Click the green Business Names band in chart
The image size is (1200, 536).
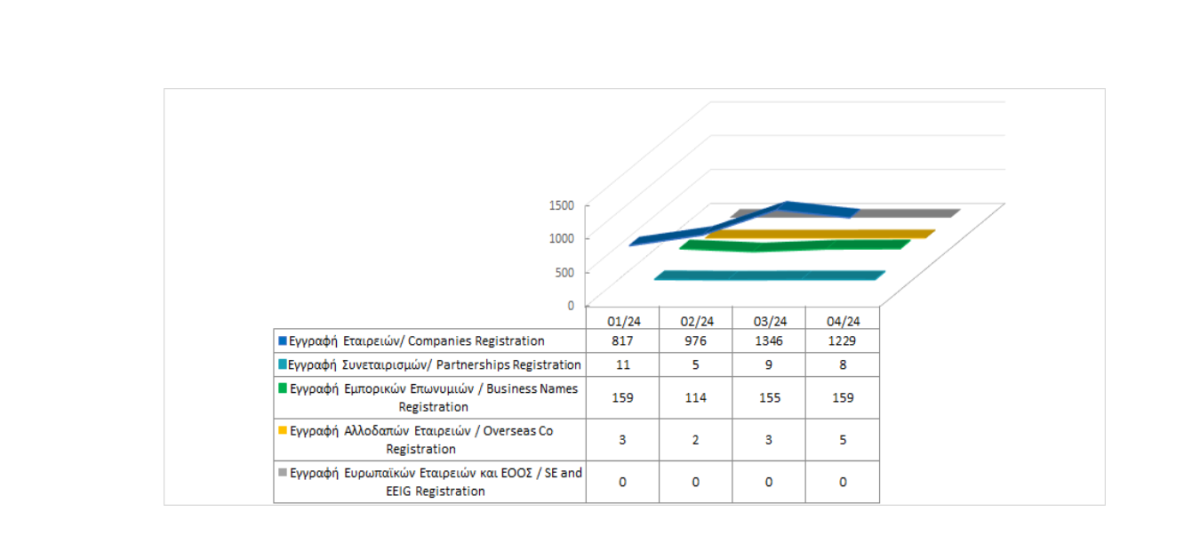tap(795, 245)
